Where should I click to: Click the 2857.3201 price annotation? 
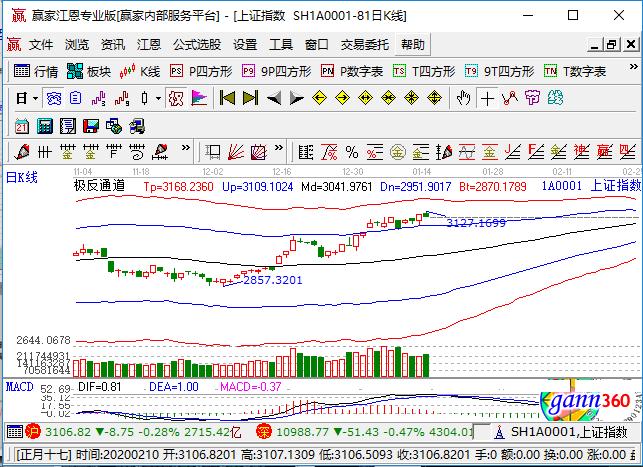click(x=273, y=280)
